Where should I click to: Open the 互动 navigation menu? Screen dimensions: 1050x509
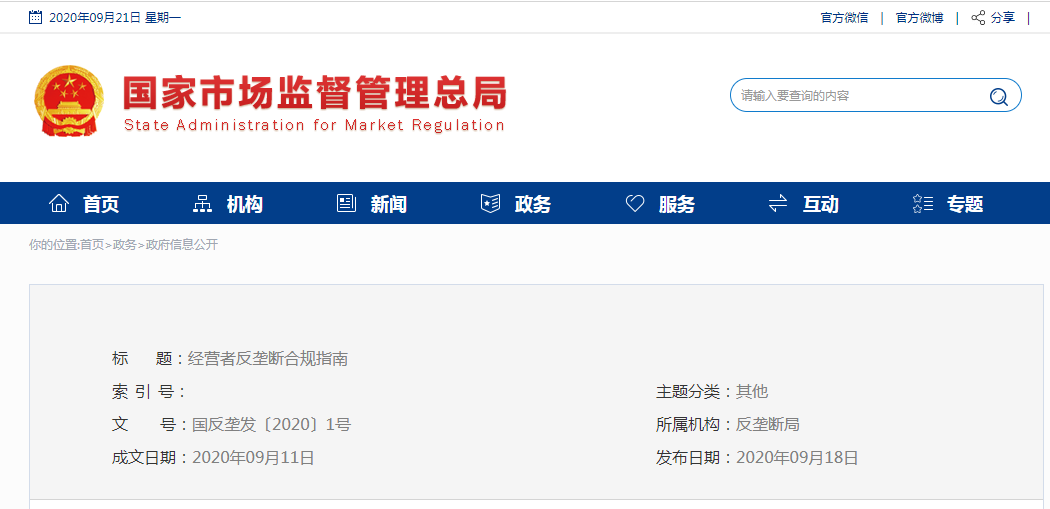click(821, 204)
